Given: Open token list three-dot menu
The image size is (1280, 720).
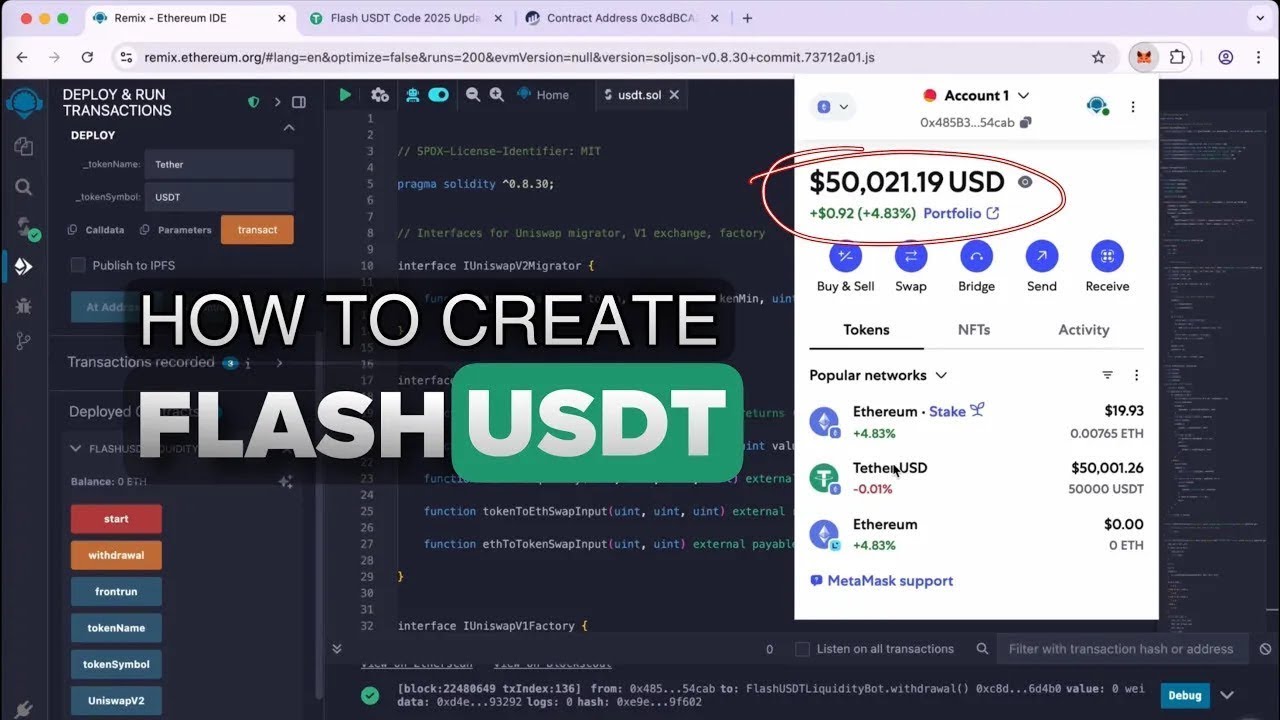Looking at the screenshot, I should (1136, 375).
